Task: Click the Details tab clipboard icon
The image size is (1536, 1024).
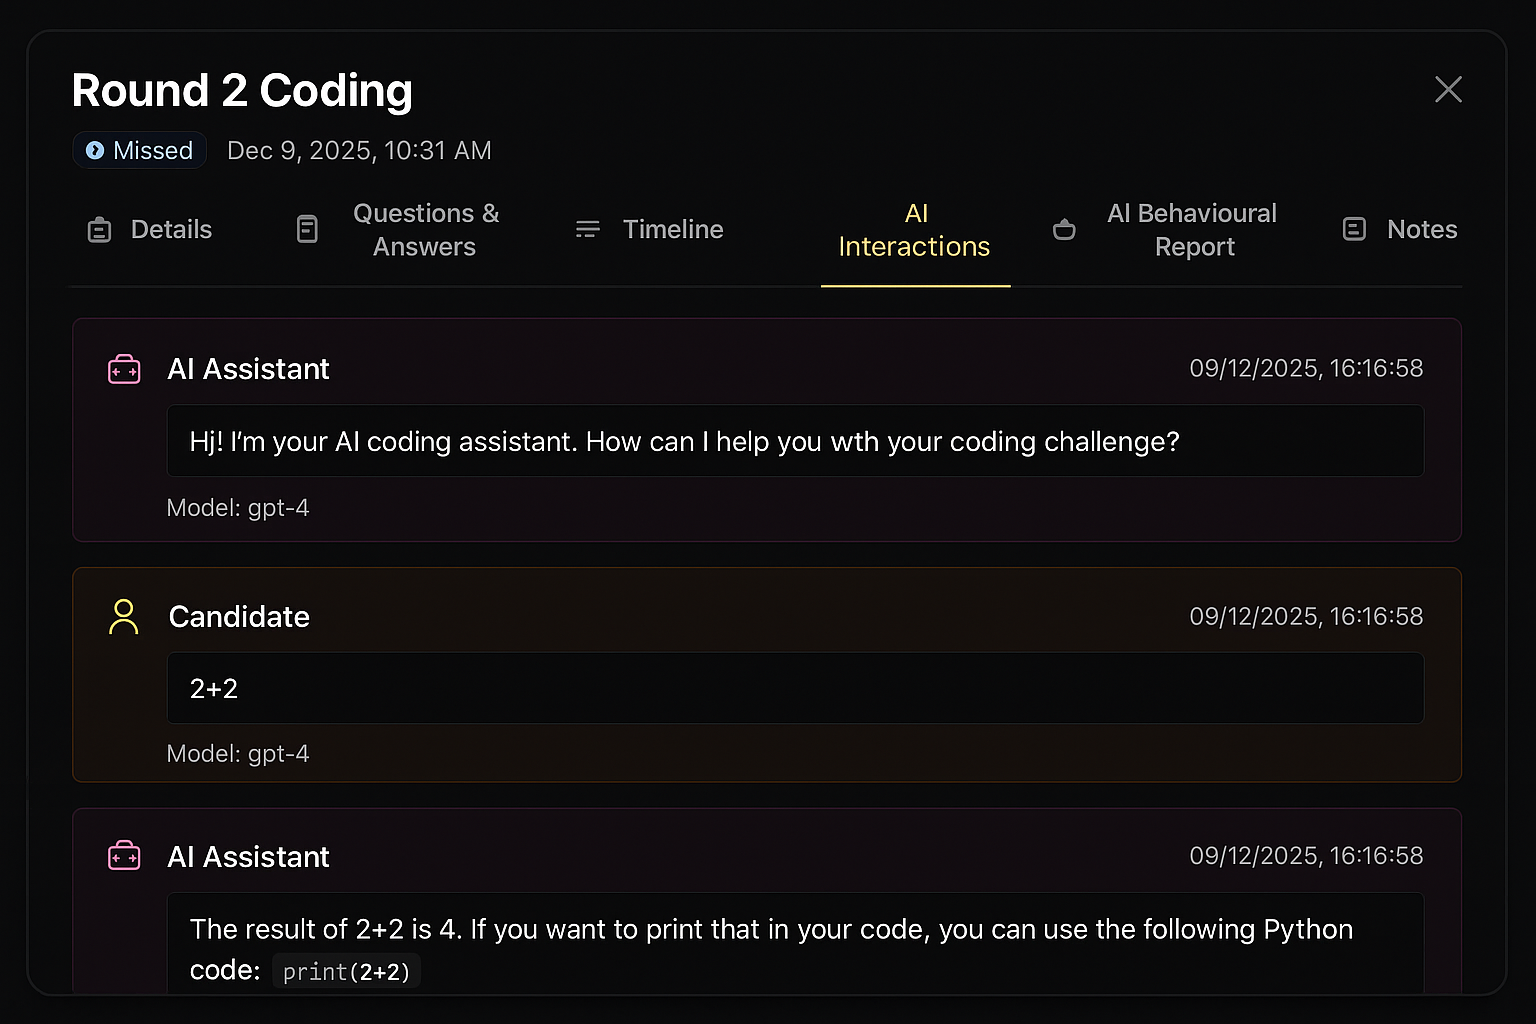Action: (99, 230)
